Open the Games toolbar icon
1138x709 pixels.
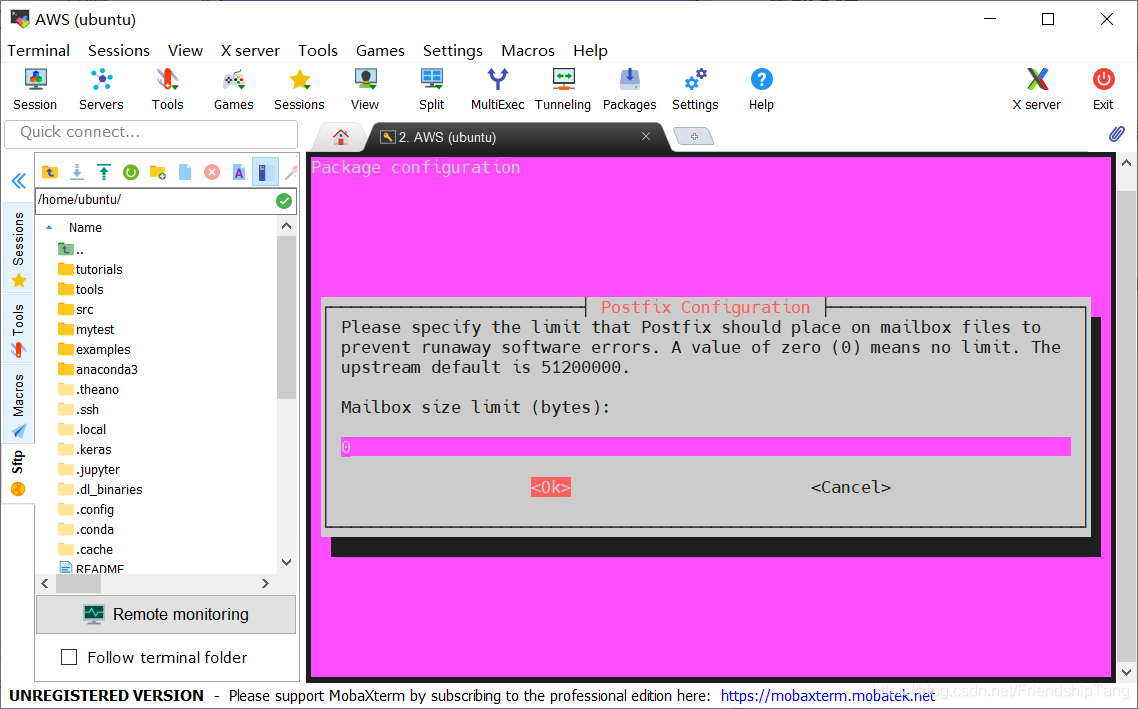[234, 89]
